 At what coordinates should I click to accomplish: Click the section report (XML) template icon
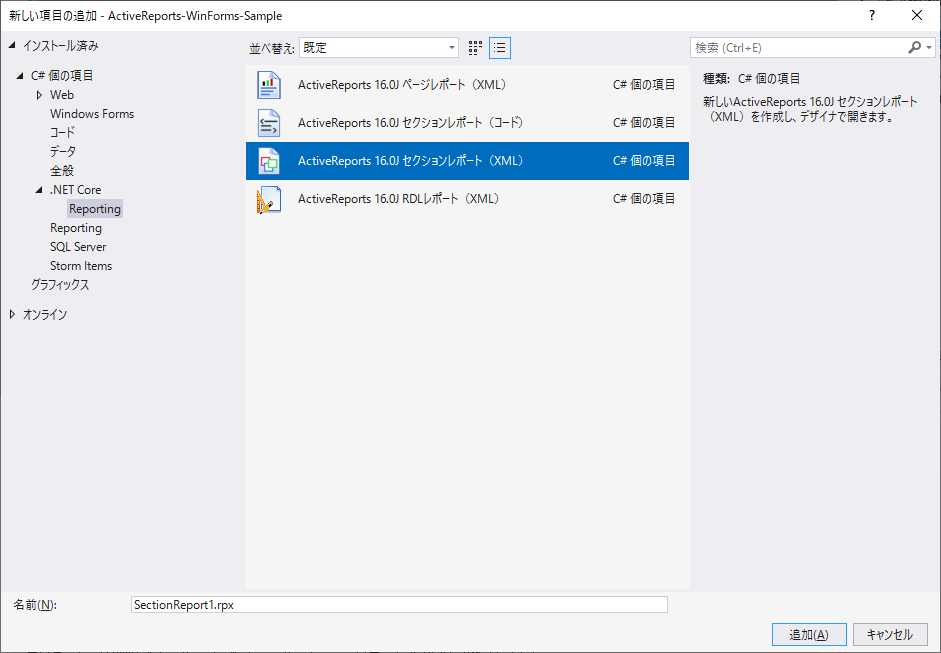coord(269,161)
